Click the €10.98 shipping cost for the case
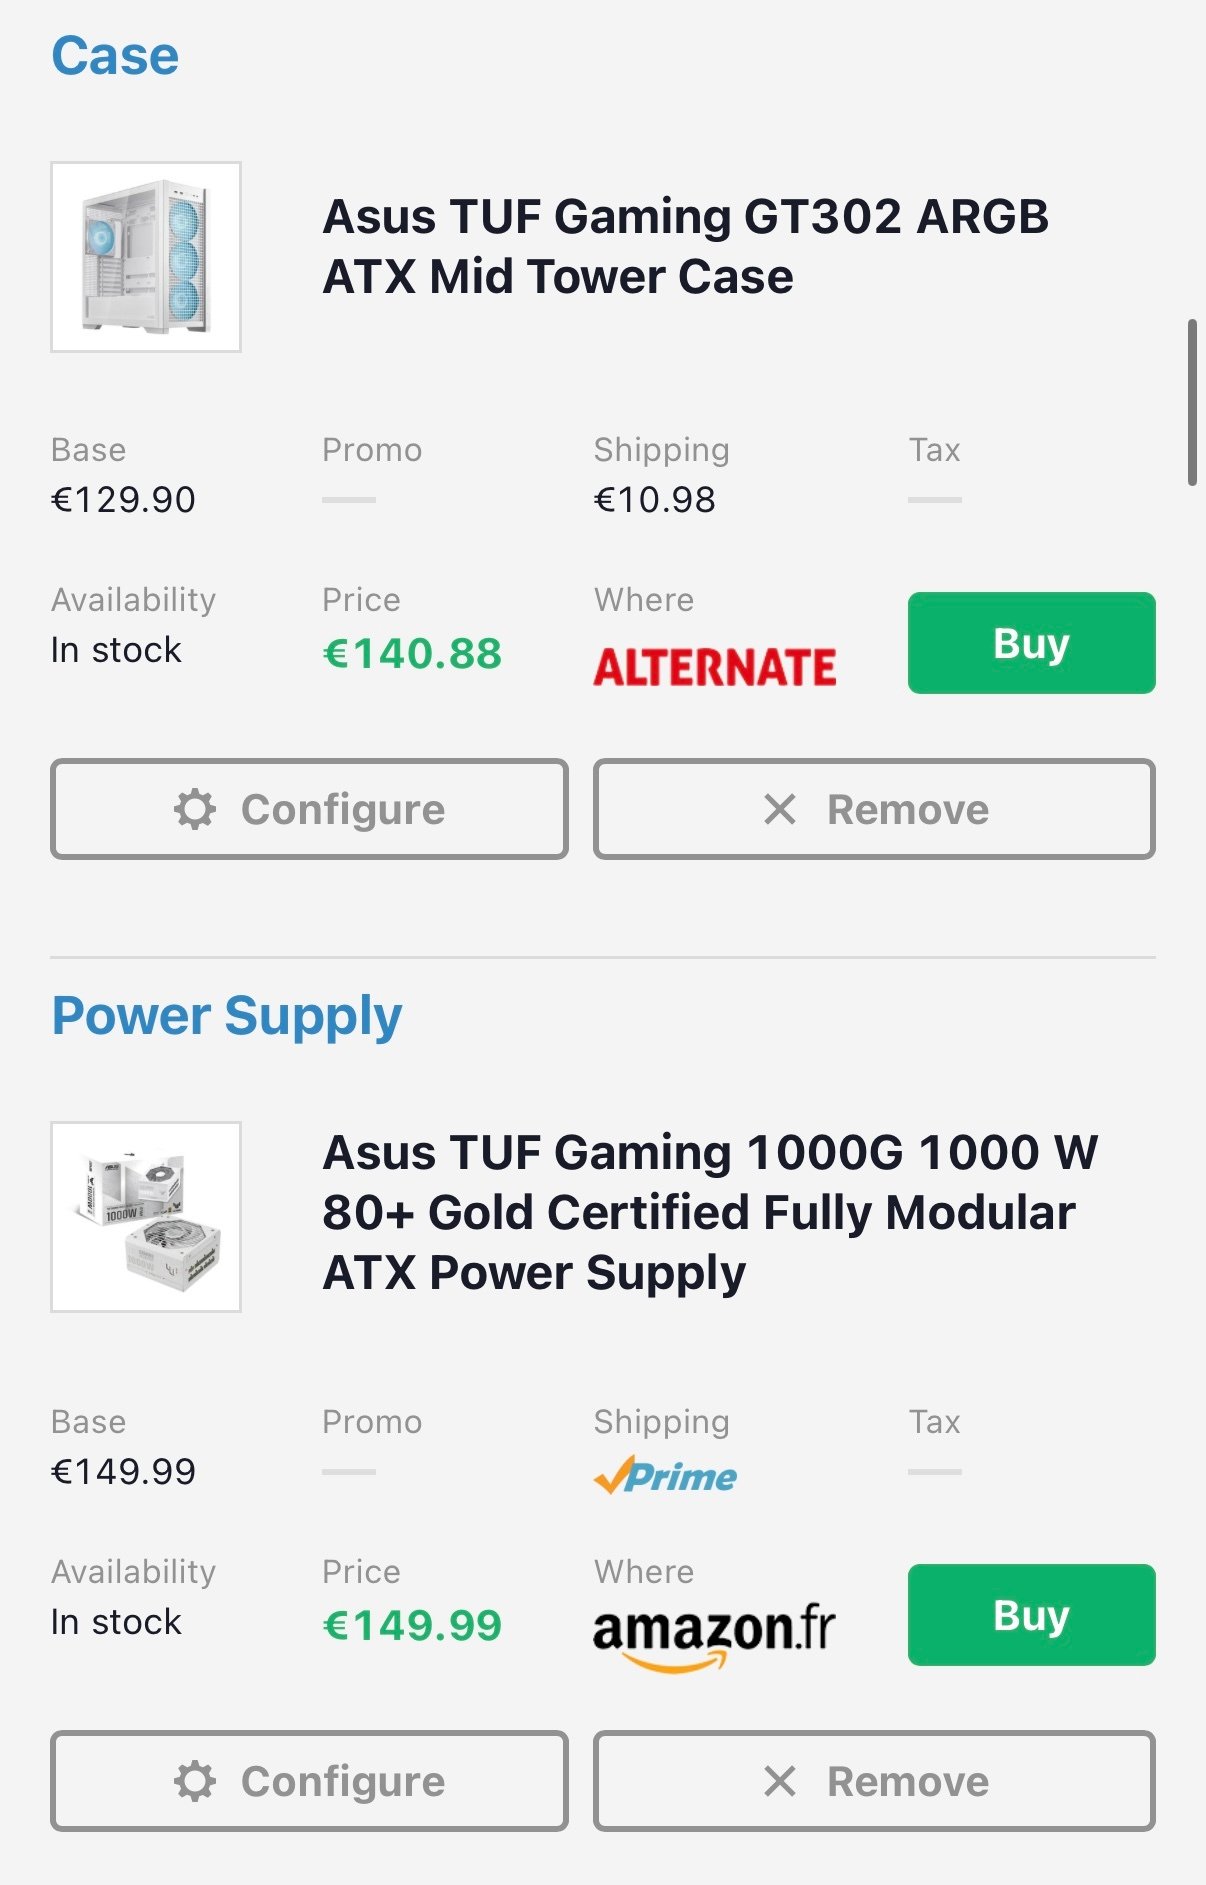1206x1885 pixels. pyautogui.click(x=655, y=500)
